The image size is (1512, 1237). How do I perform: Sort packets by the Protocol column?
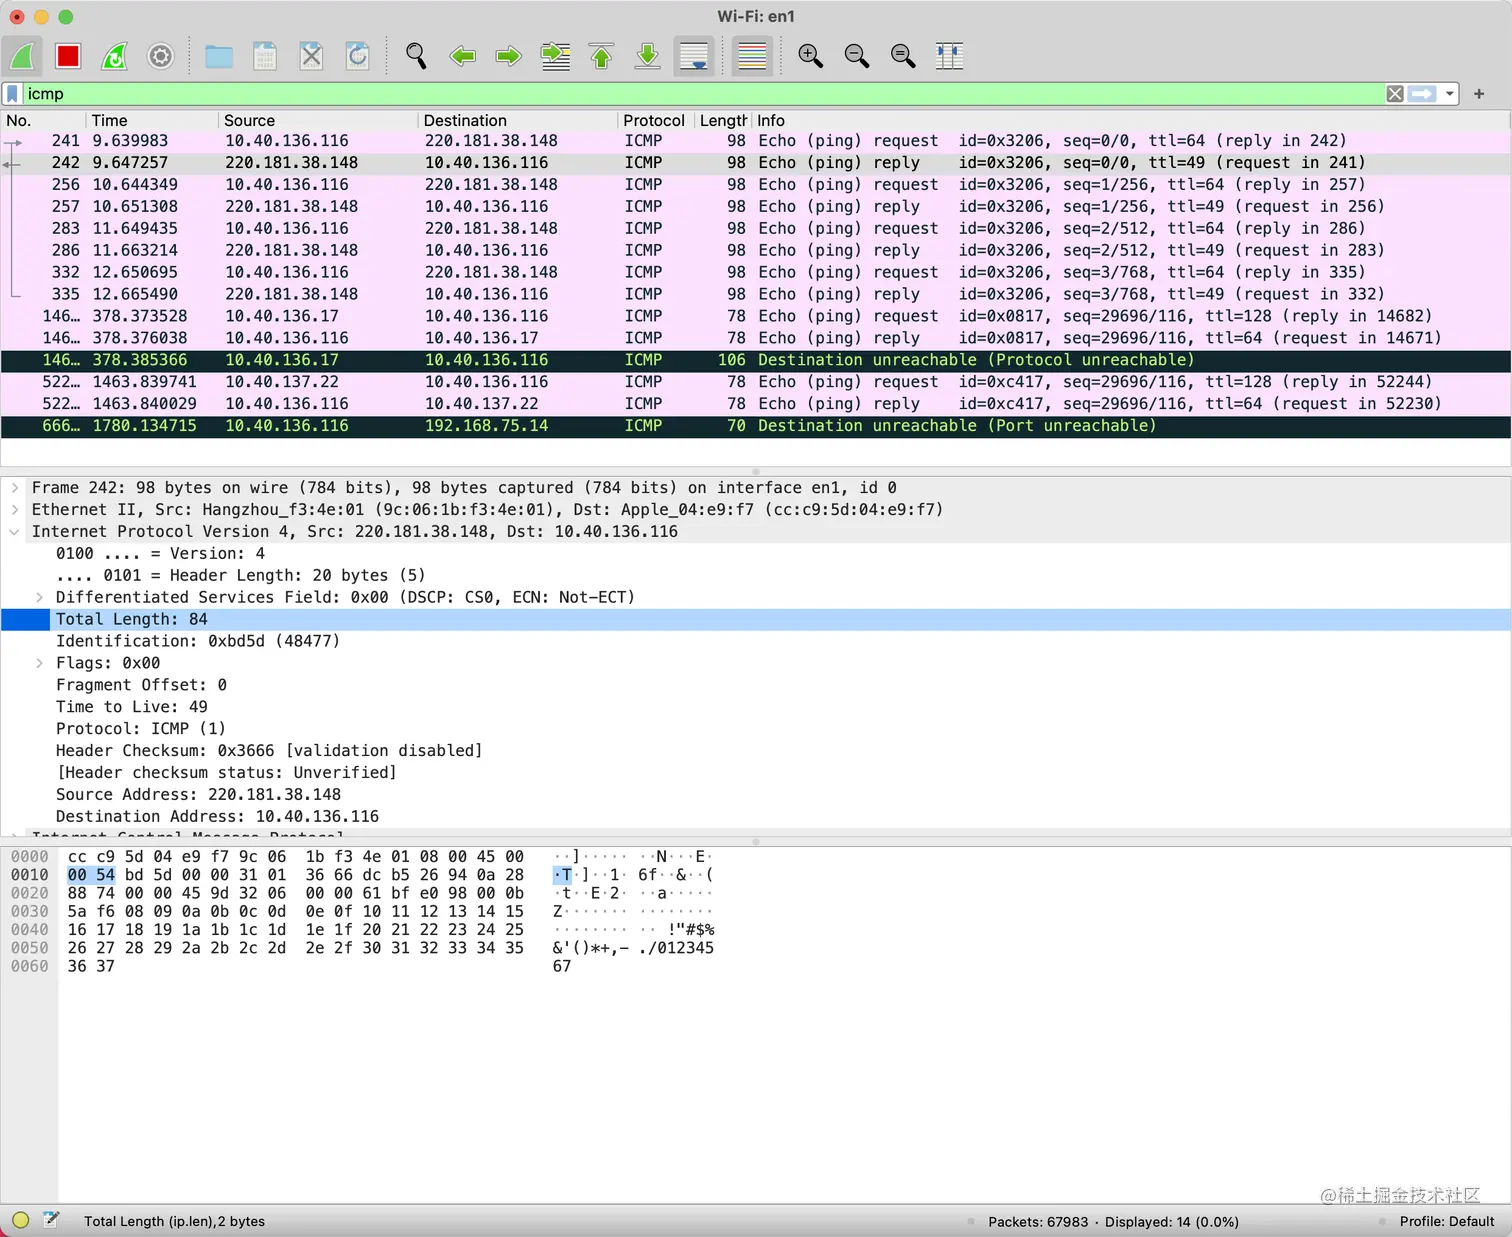(x=655, y=120)
